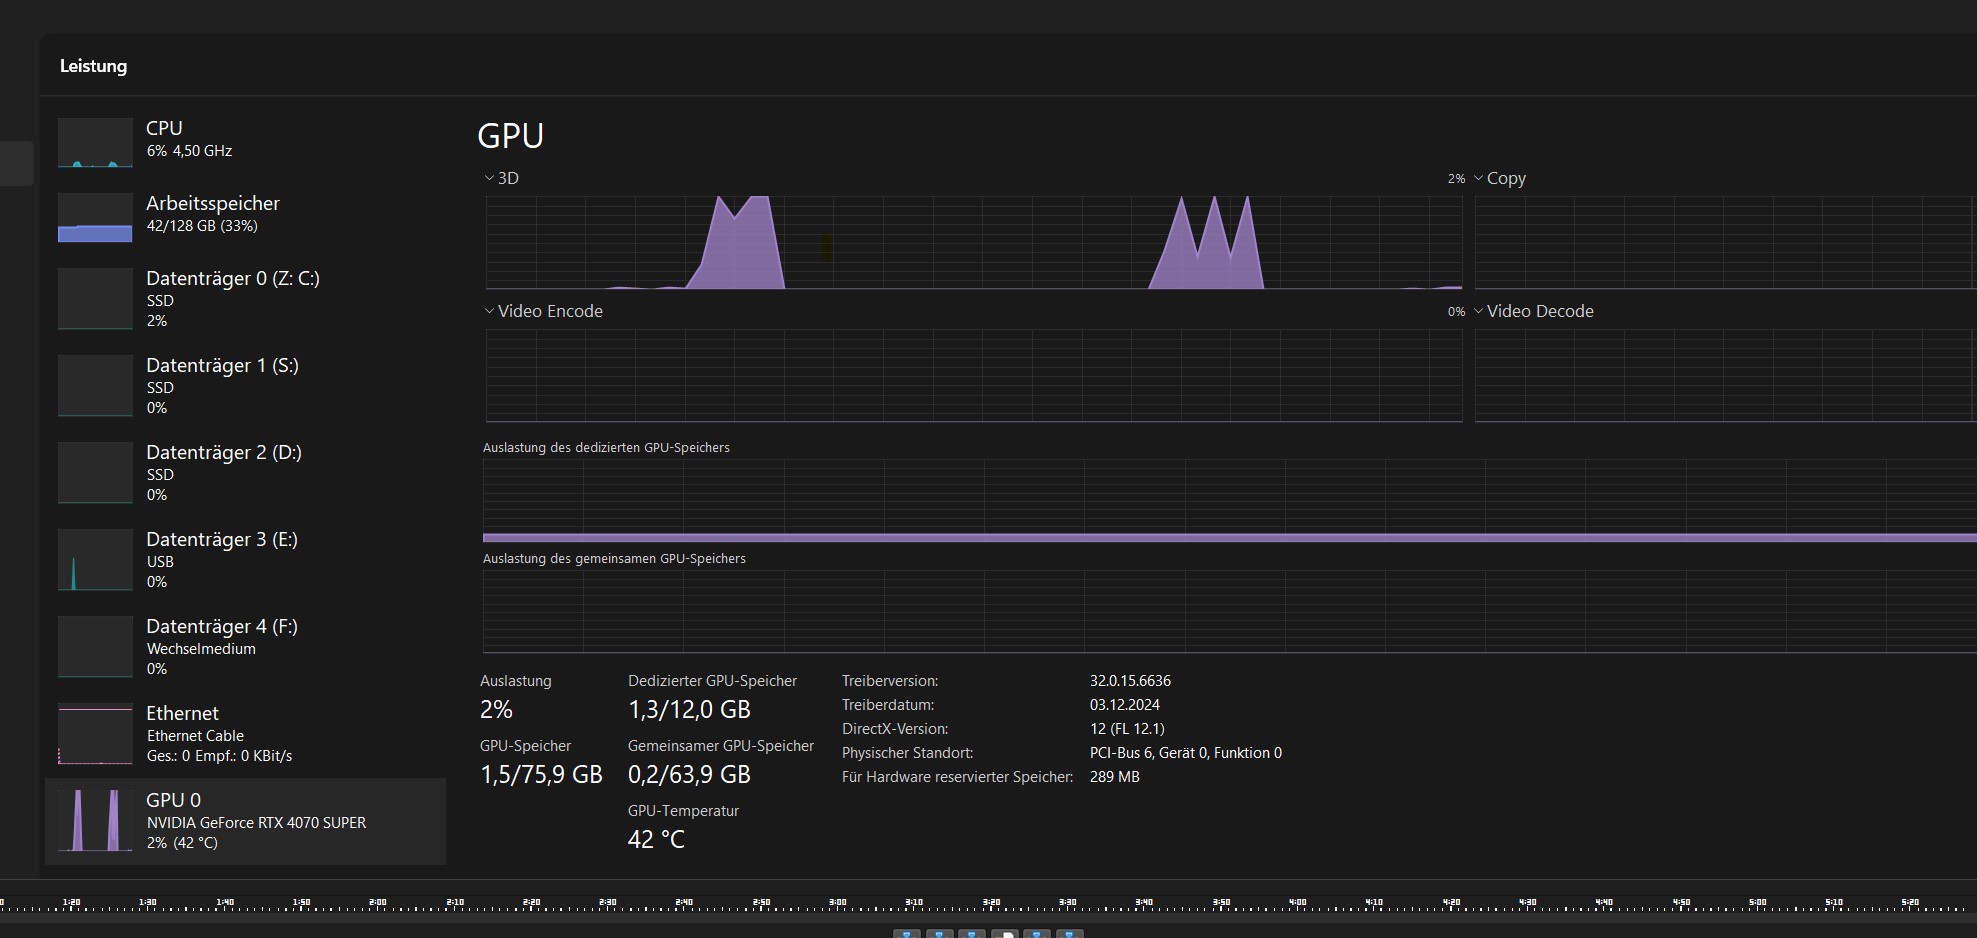Click the Video Encode usage graph
This screenshot has height=938, width=1977.
[973, 376]
